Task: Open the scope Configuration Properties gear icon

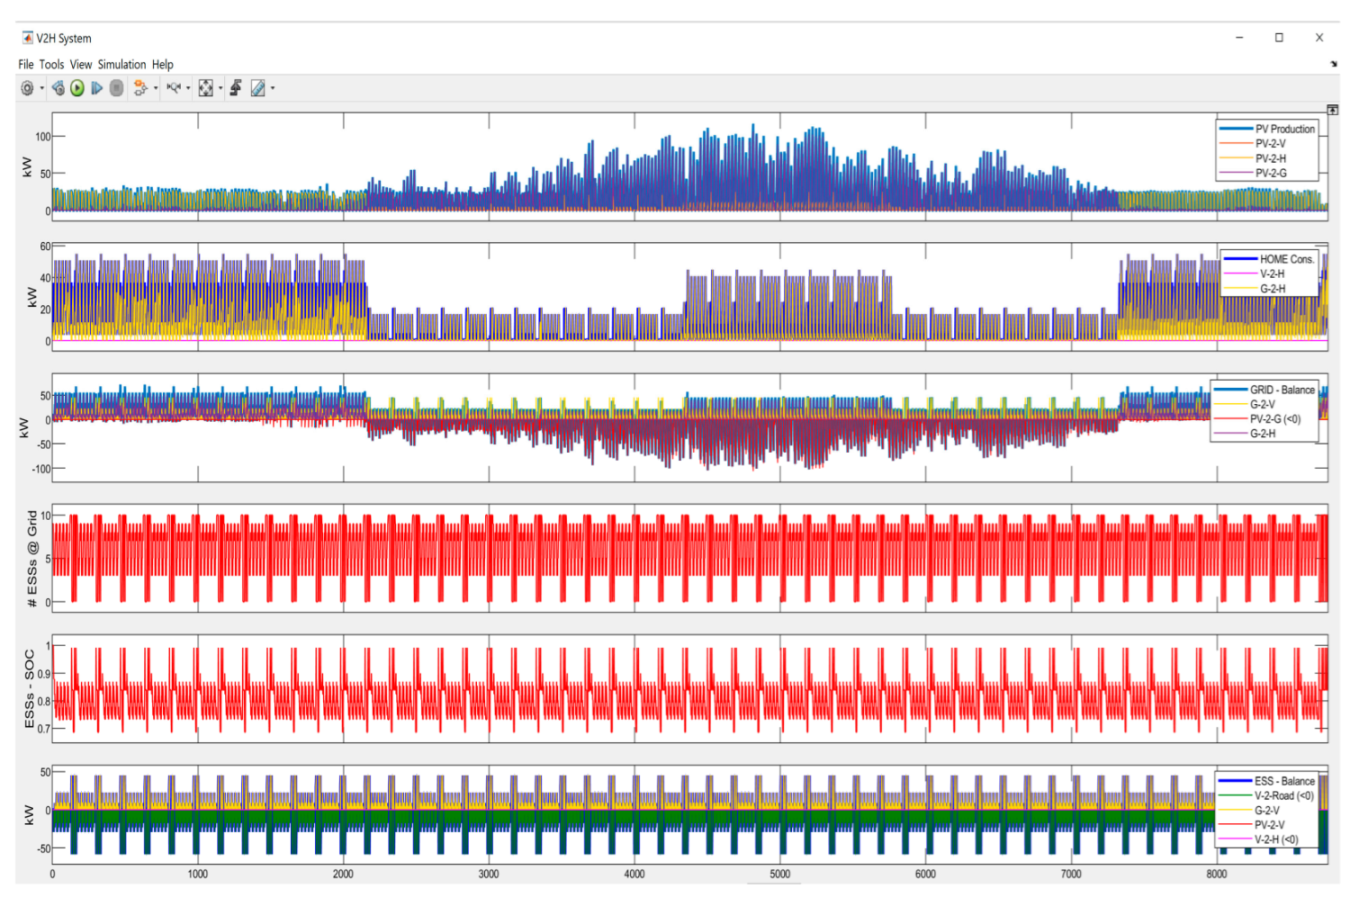Action: (27, 89)
